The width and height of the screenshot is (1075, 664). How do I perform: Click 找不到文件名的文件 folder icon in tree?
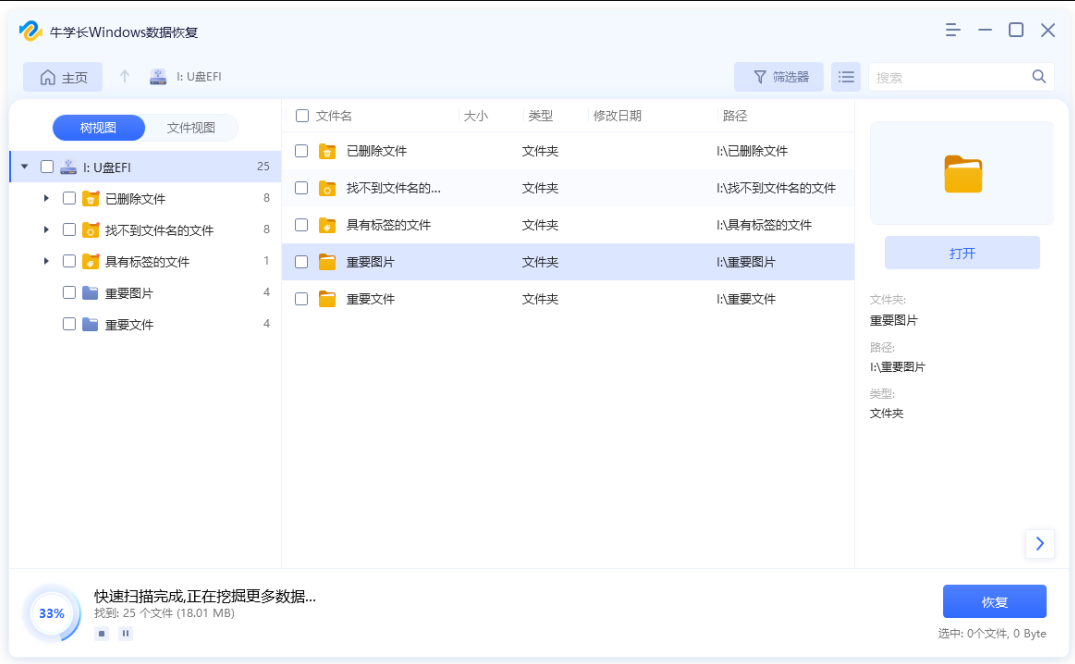[x=90, y=230]
